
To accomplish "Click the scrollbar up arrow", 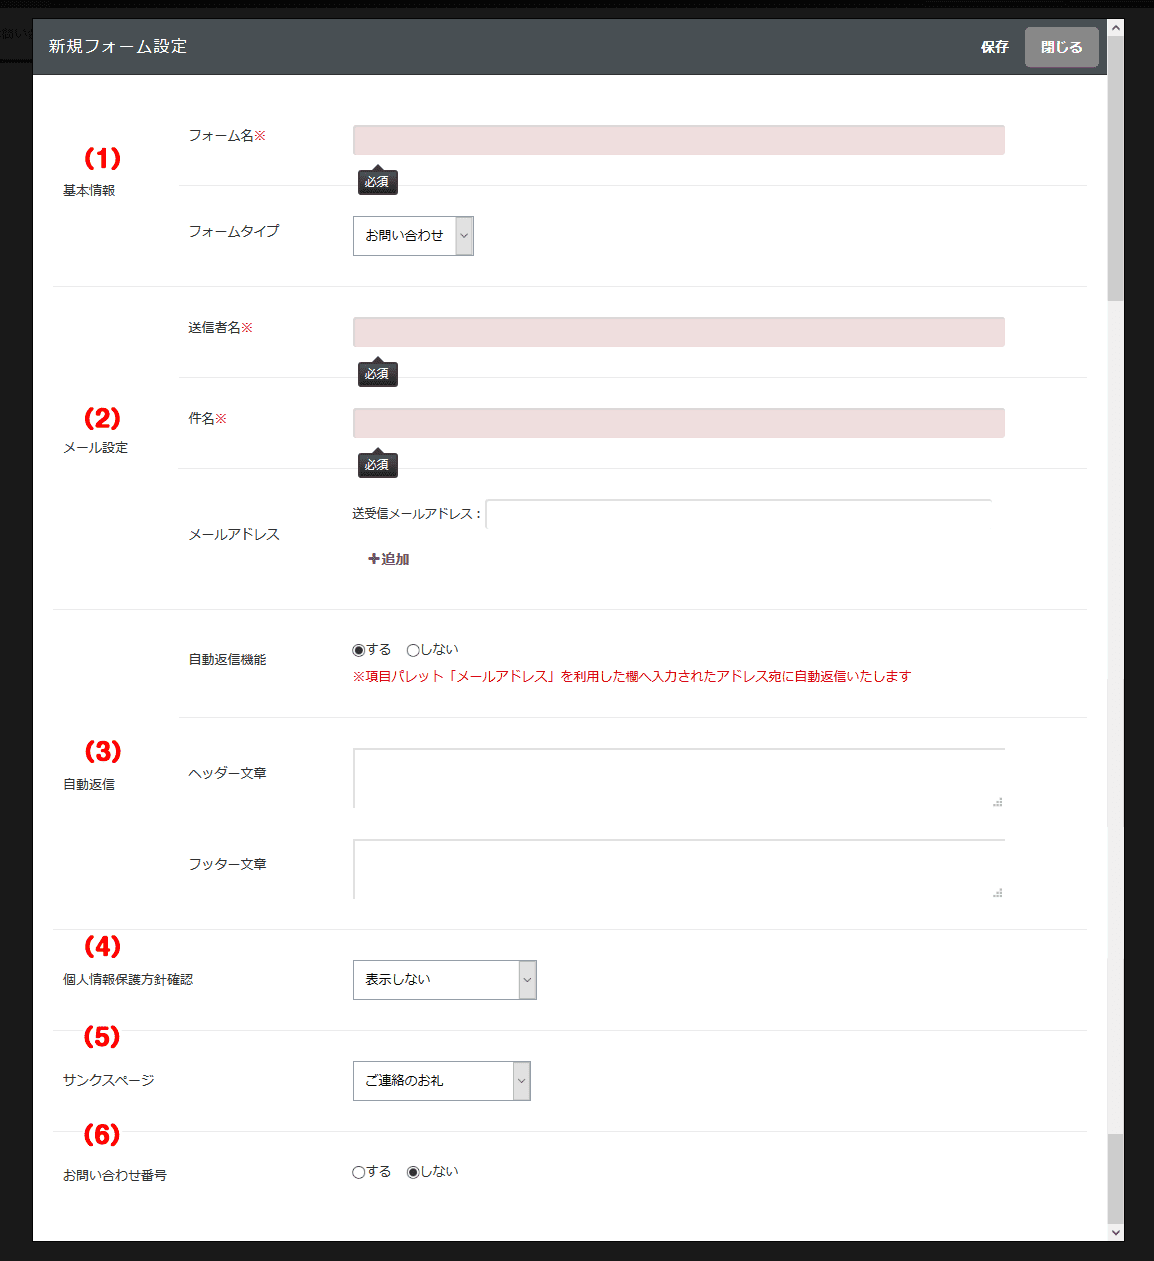I will tap(1116, 28).
